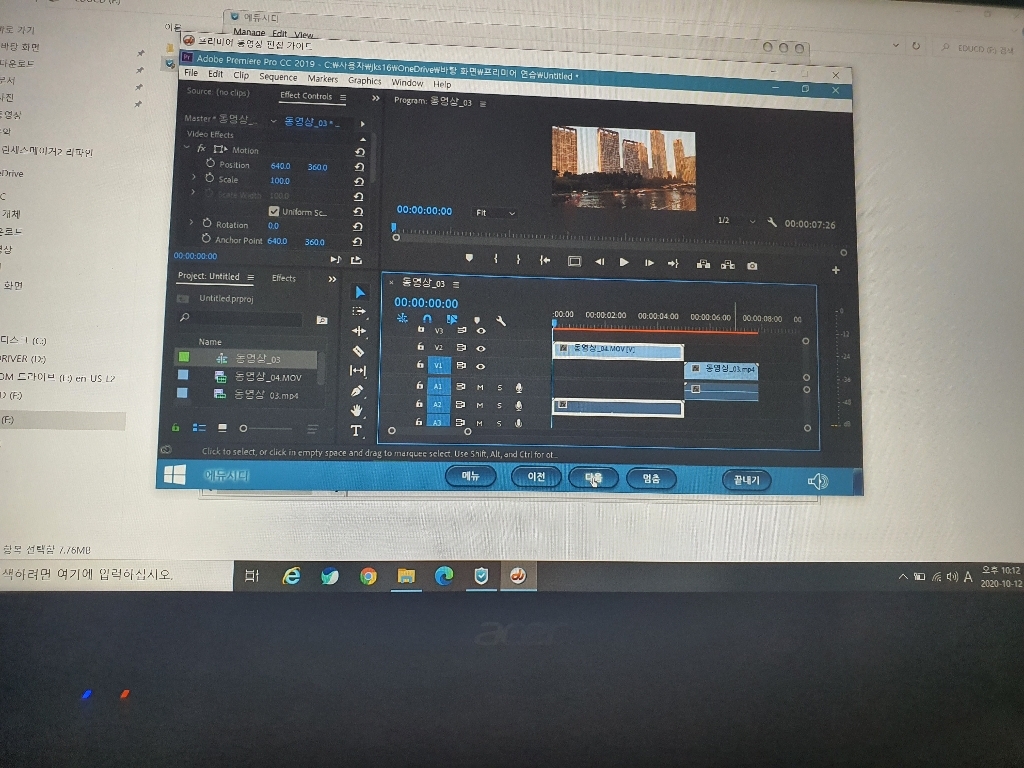Viewport: 1024px width, 768px height.
Task: Expand the Scale parameter
Action: (x=193, y=177)
